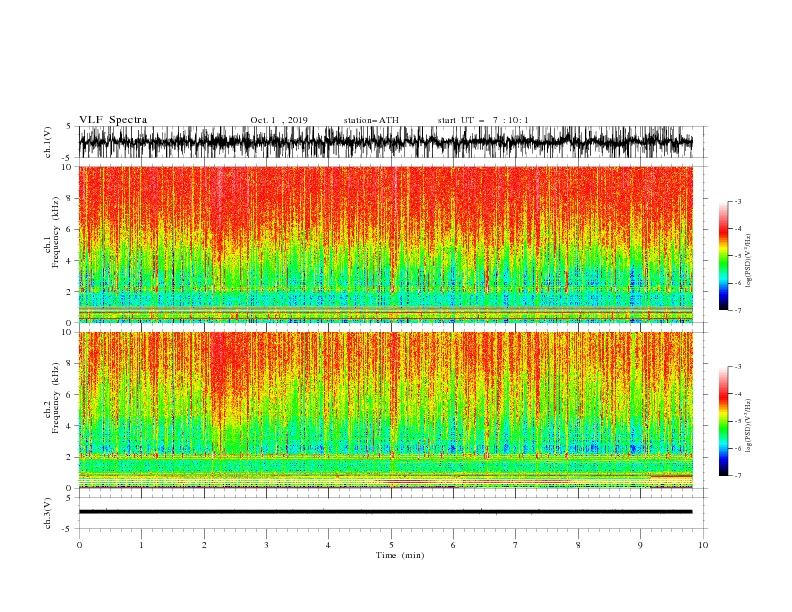Click time axis tick label "1"
Screen dimensions: 792x612
[141, 545]
